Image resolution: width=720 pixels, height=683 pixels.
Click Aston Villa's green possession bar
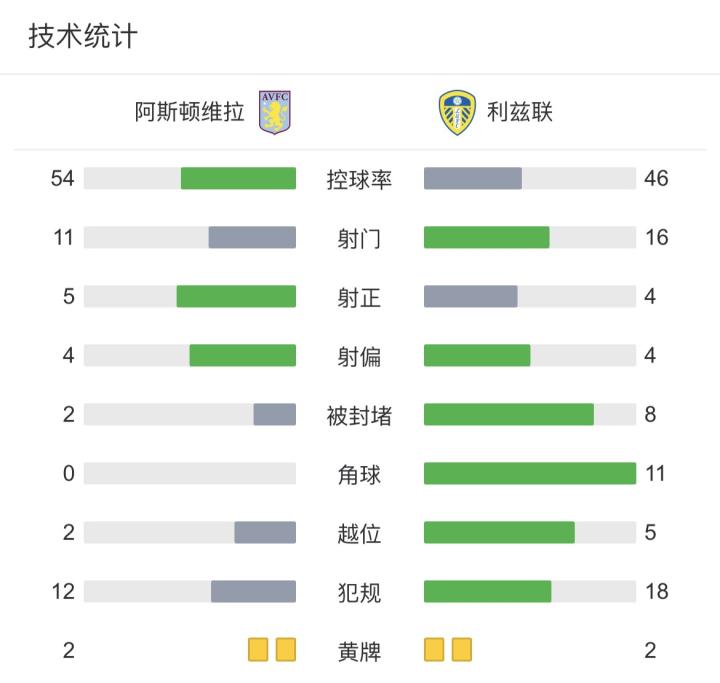[238, 178]
